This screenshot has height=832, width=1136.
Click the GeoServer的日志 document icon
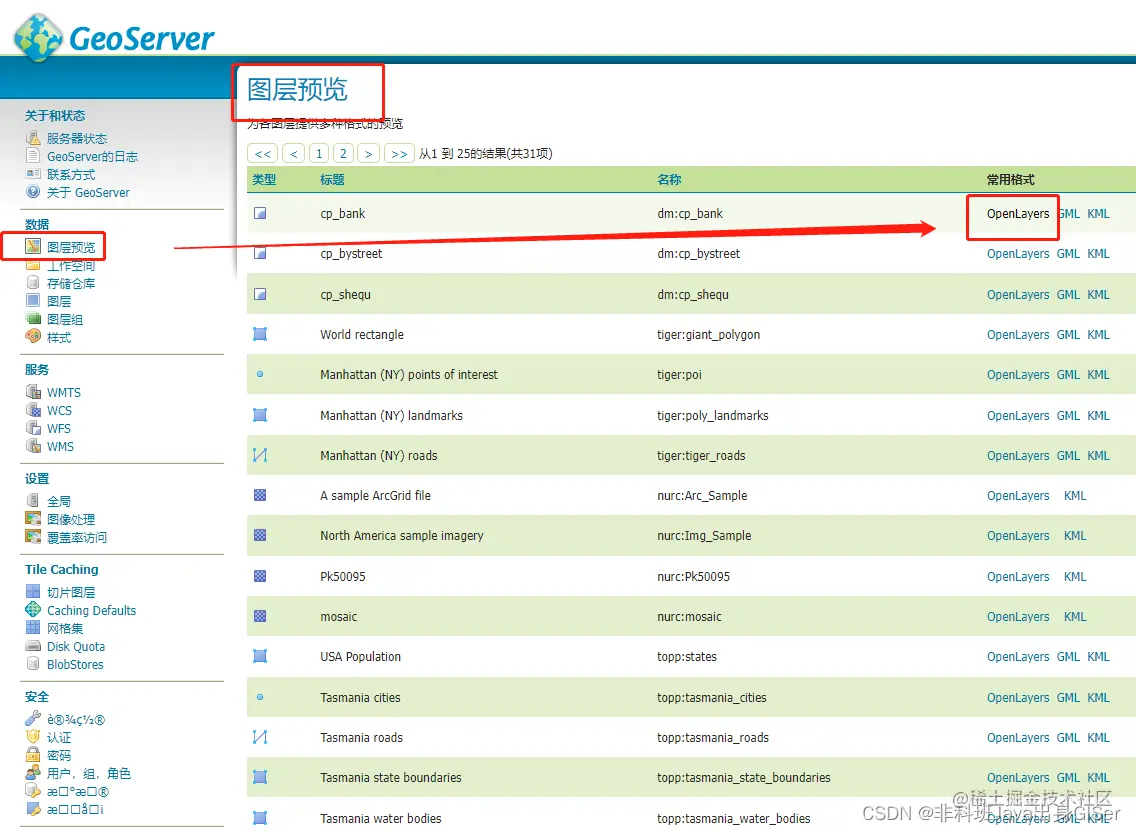click(33, 155)
